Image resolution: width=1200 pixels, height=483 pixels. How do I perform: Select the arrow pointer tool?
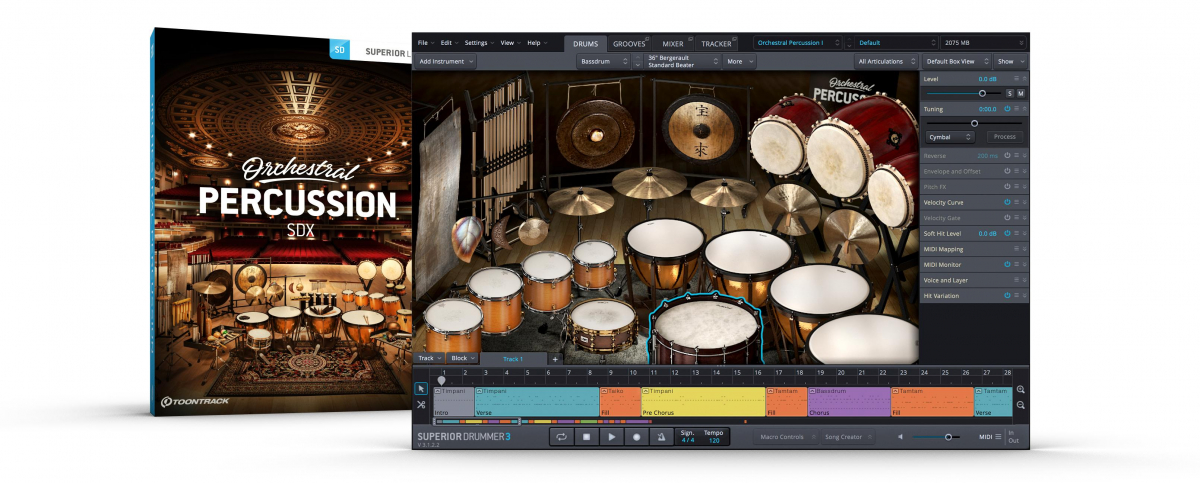pyautogui.click(x=421, y=388)
